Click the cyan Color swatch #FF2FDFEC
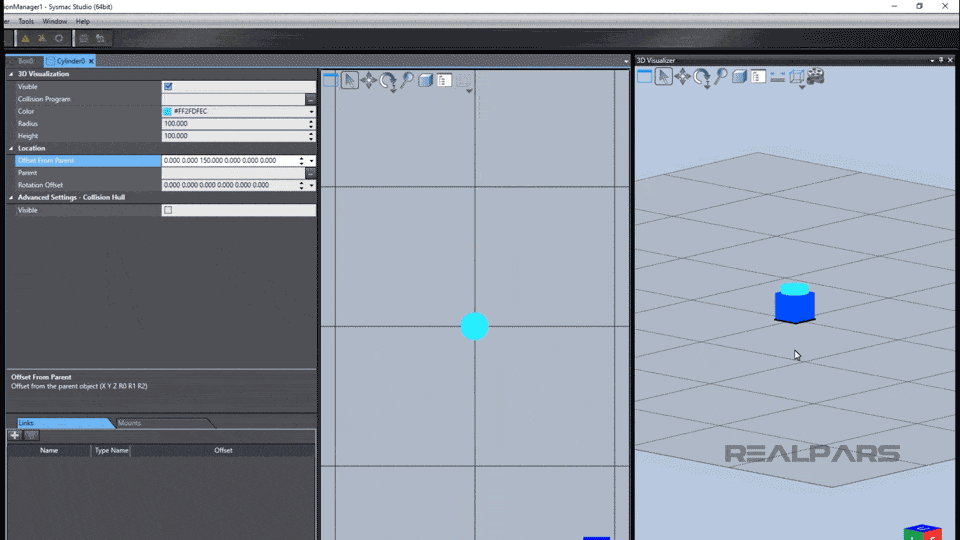This screenshot has height=540, width=960. [167, 111]
